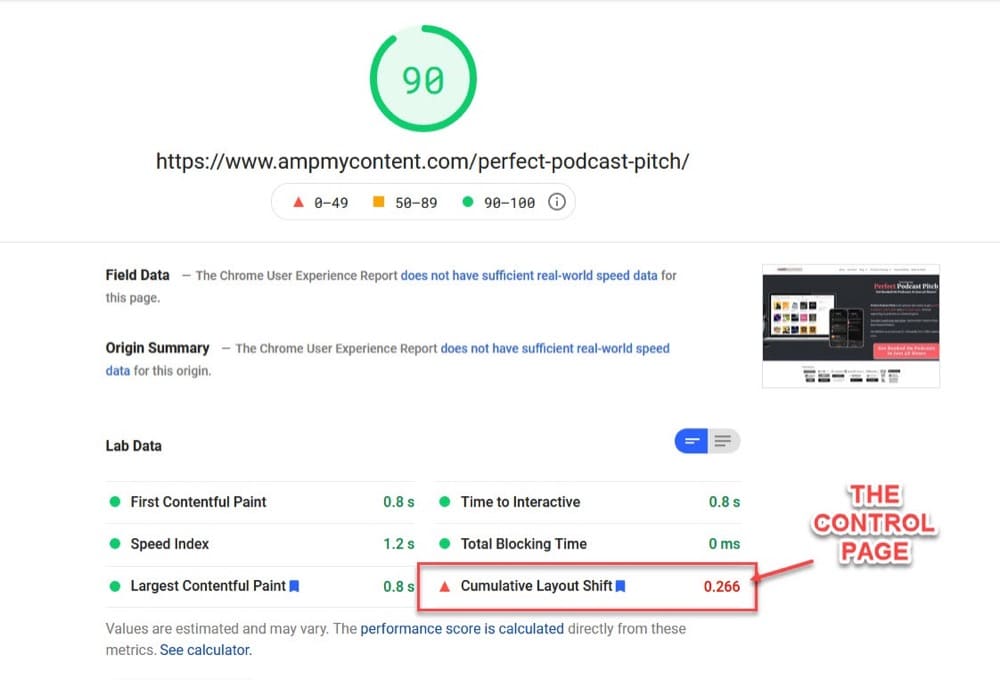Click the circular performance score gauge showing 90
Screen dimensions: 1000x680
423,78
